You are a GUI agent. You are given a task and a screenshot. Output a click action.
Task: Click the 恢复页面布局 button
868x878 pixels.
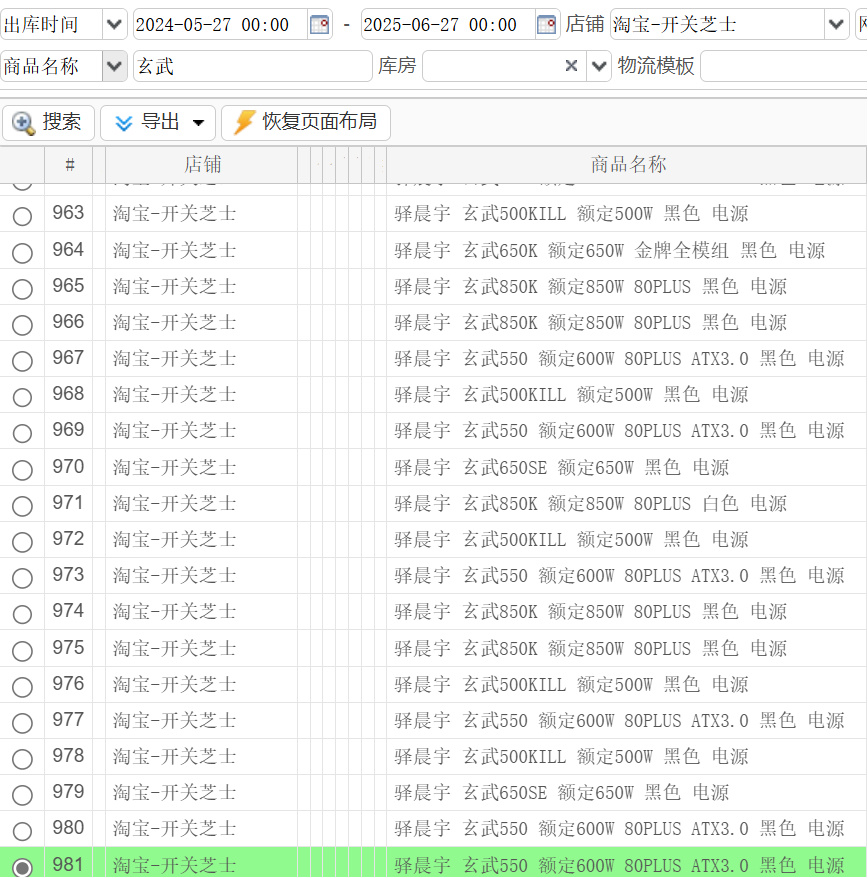pos(306,123)
